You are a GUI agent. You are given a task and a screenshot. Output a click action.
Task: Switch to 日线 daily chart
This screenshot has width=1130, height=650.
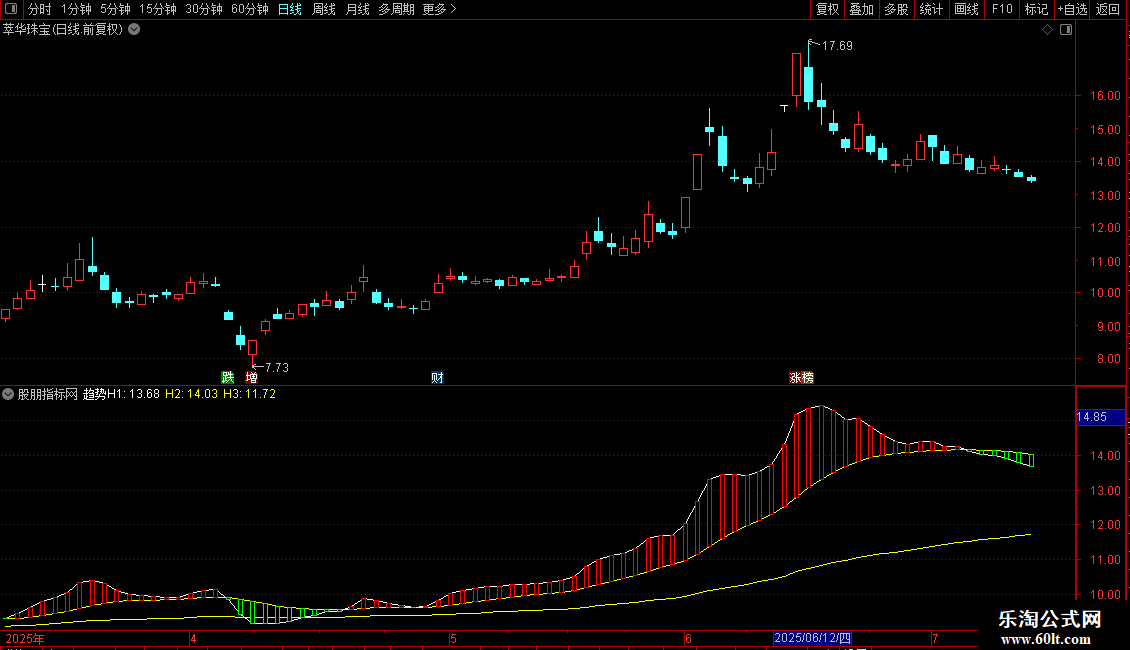[290, 9]
